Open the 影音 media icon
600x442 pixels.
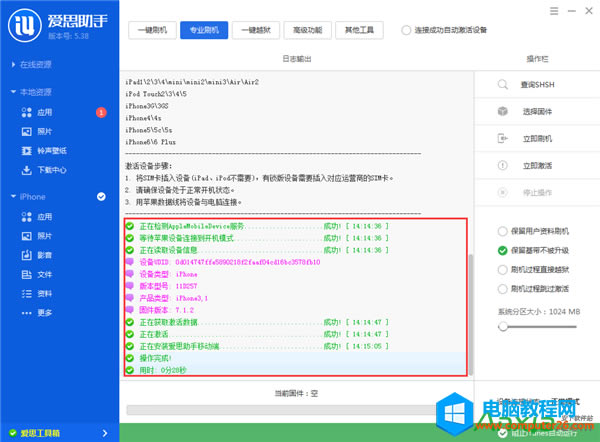(x=26, y=255)
